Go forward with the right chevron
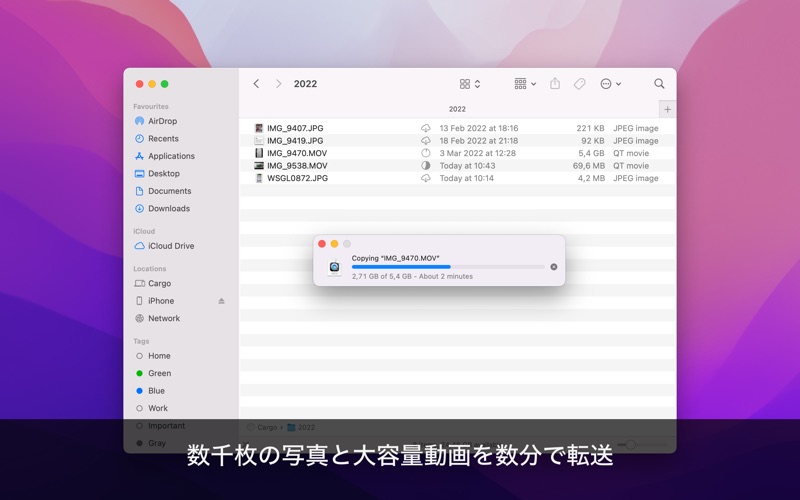The height and width of the screenshot is (500, 800). click(278, 84)
